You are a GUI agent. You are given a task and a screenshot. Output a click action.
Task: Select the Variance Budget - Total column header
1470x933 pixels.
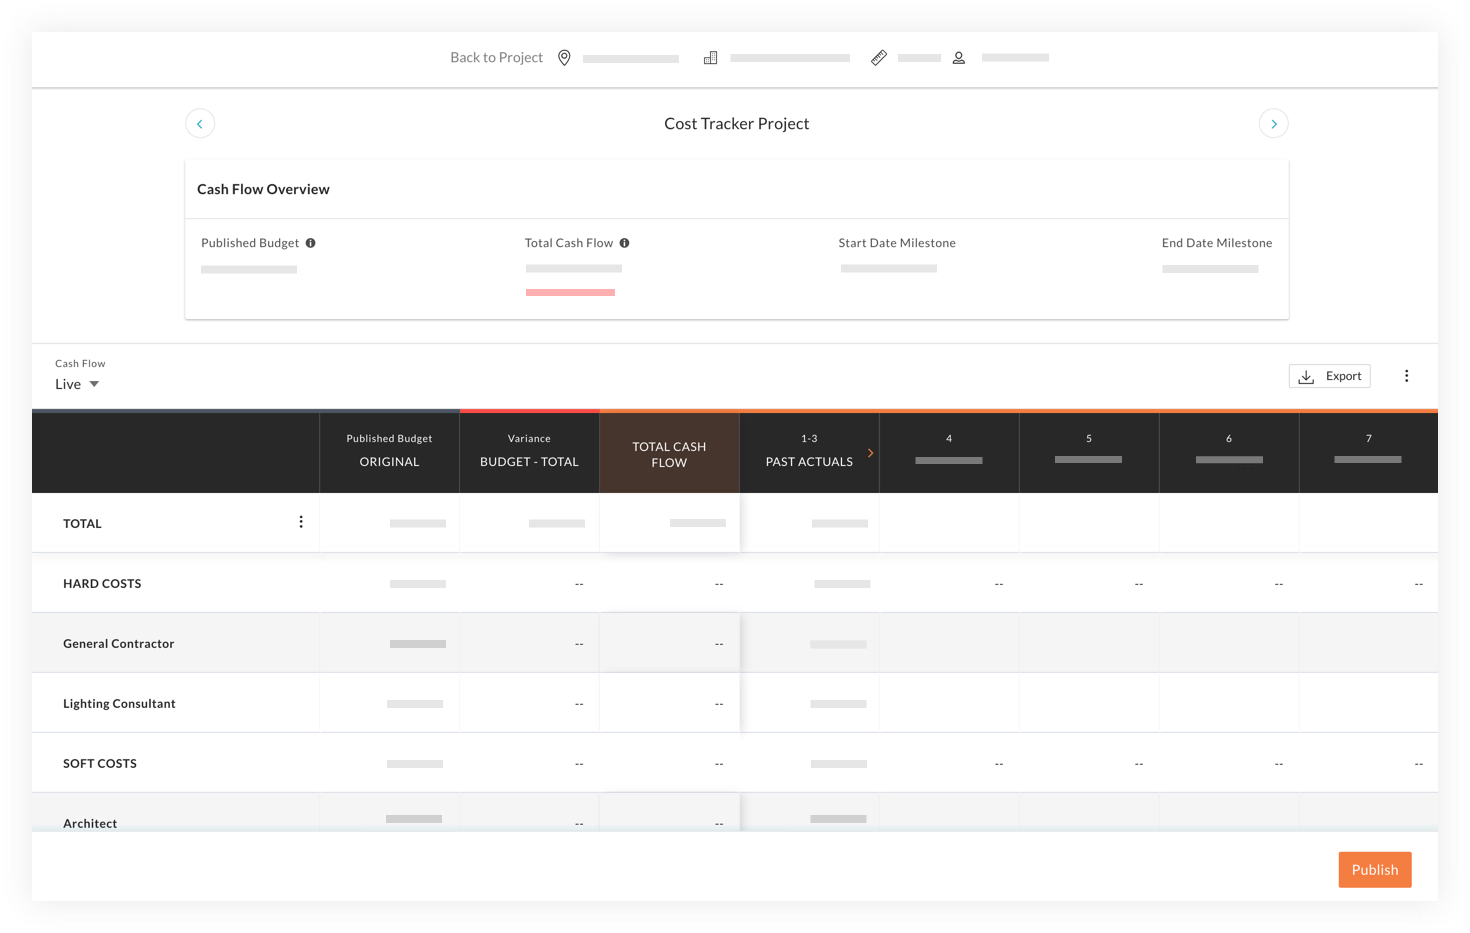coord(529,453)
